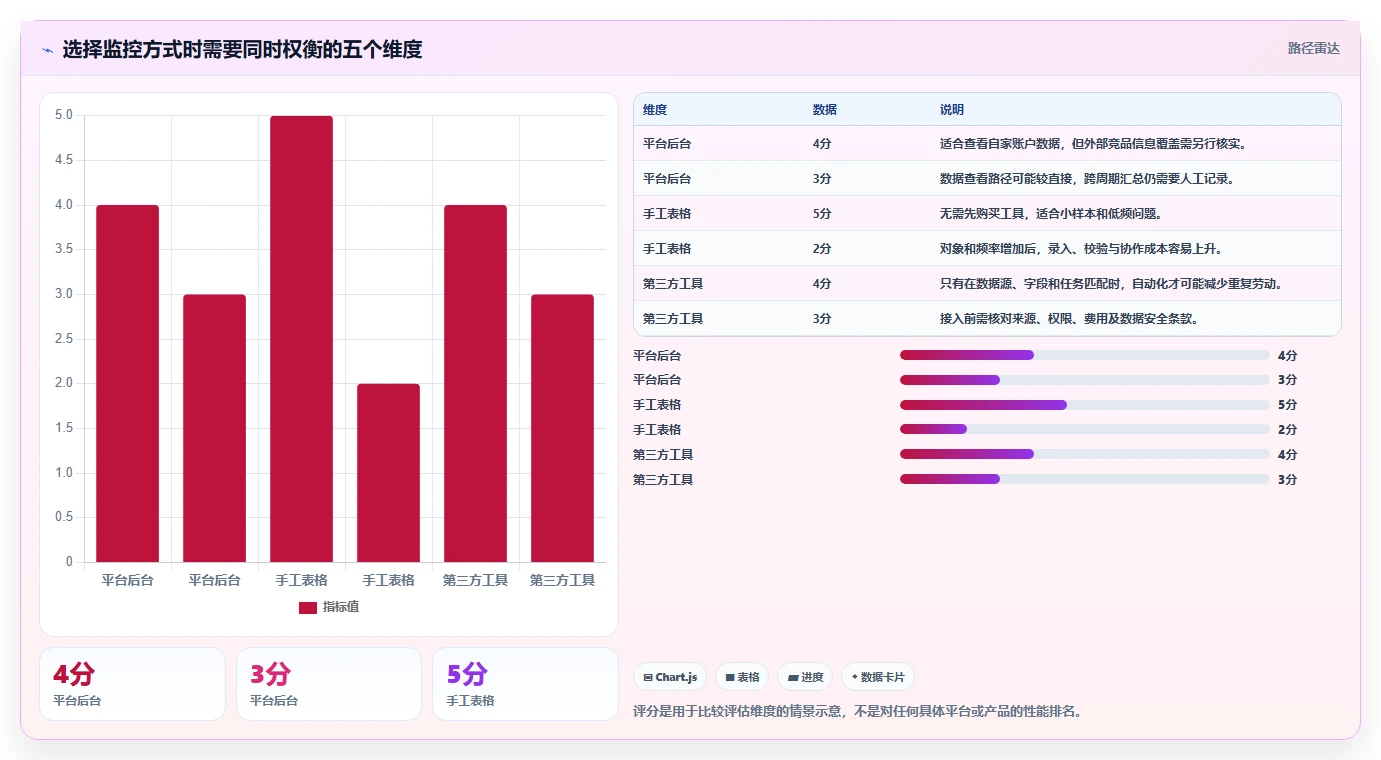Click the 进度 chip label
The image size is (1381, 760).
(x=812, y=678)
